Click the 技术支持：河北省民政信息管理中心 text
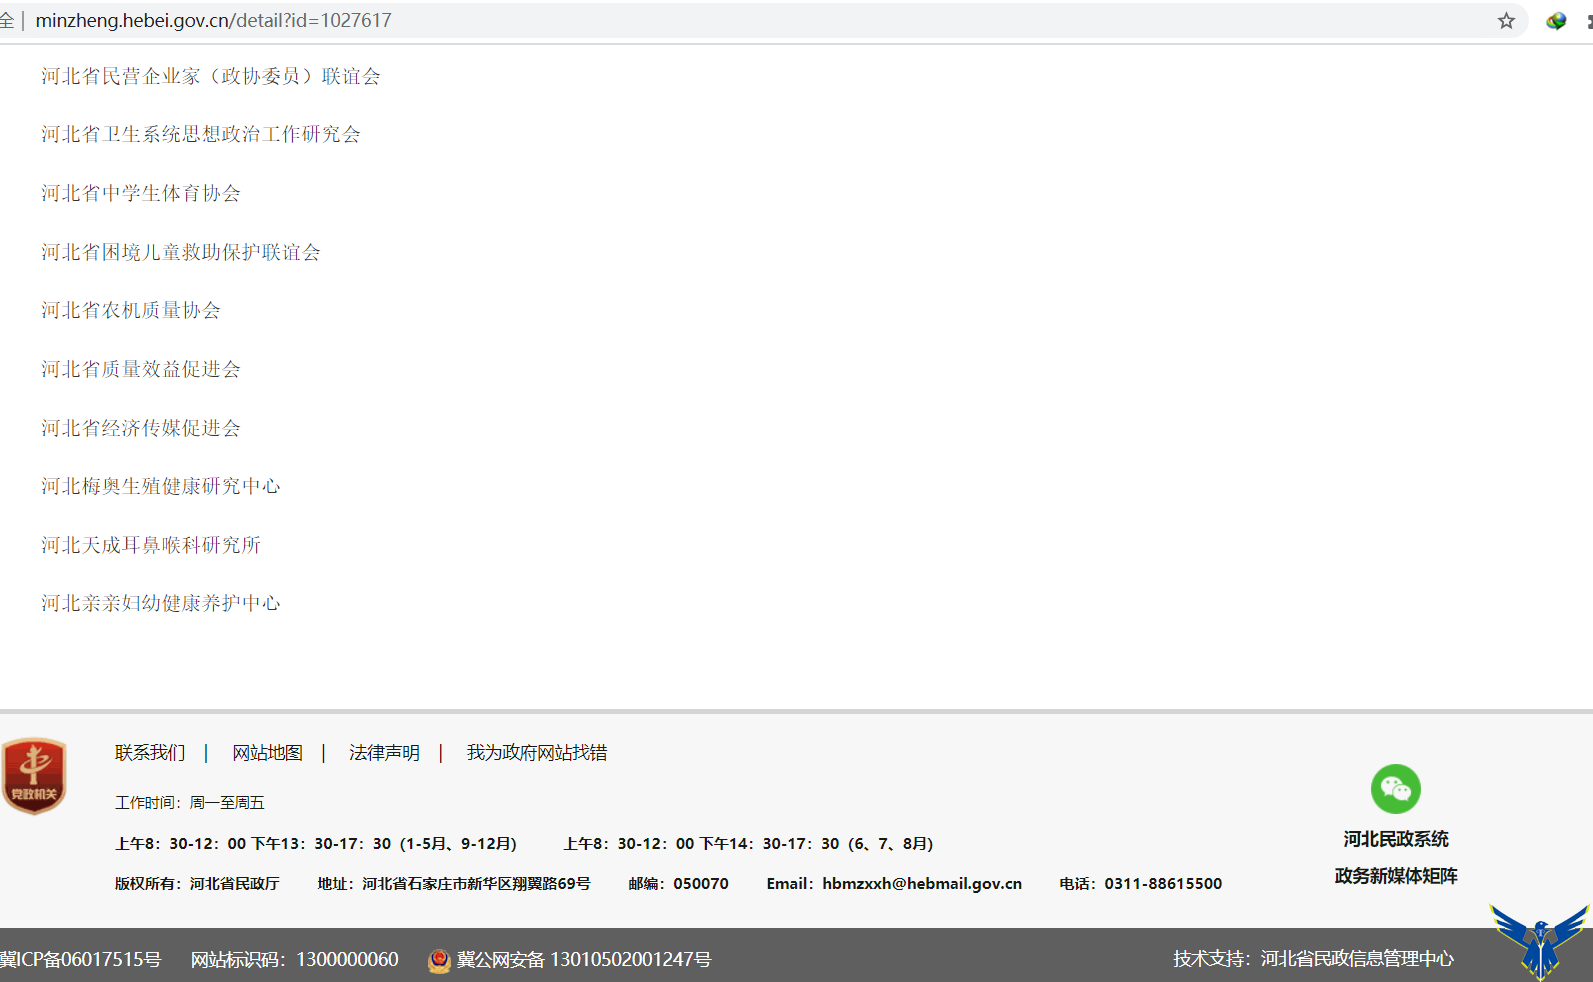The height and width of the screenshot is (982, 1593). pyautogui.click(x=1314, y=960)
